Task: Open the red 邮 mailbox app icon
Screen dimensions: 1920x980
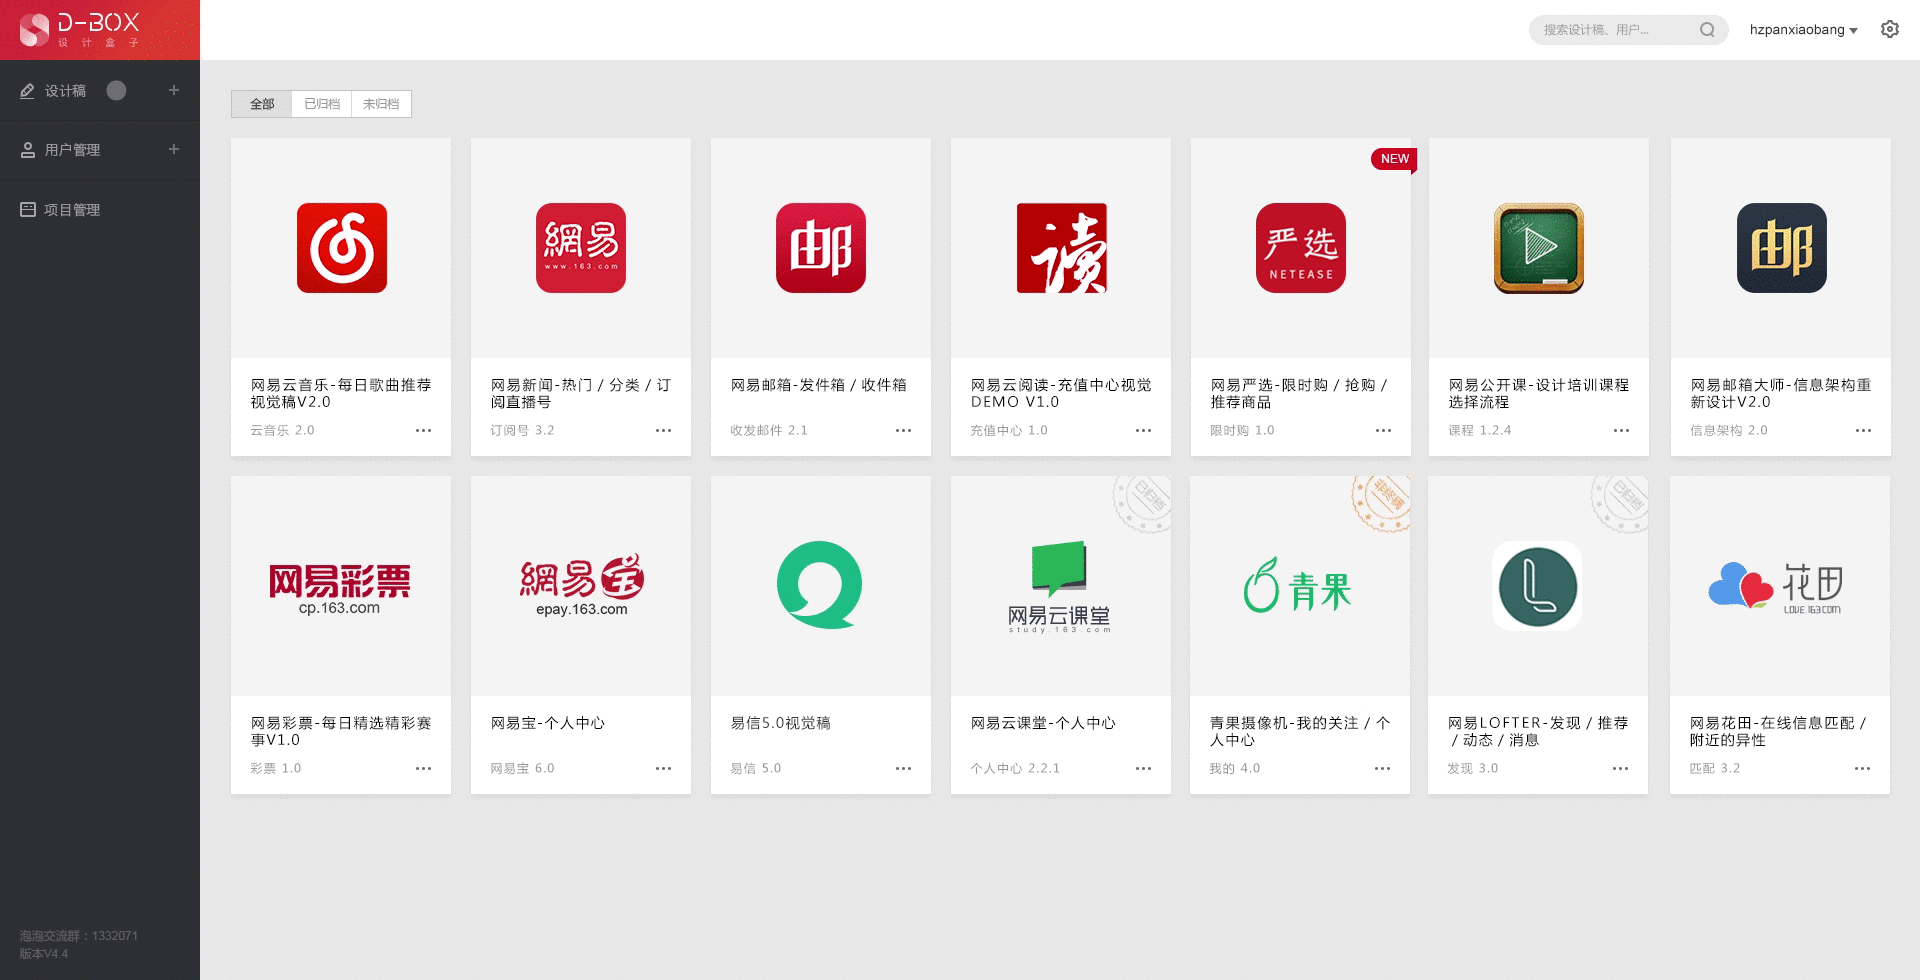Action: (821, 248)
